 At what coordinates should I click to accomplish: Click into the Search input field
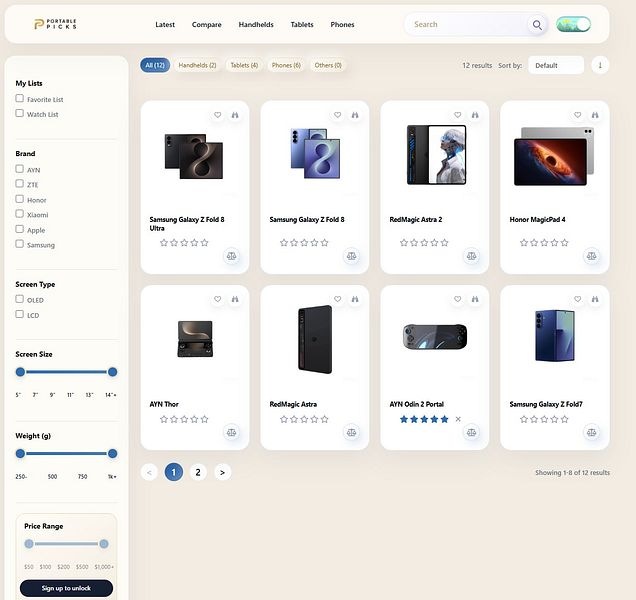(468, 25)
